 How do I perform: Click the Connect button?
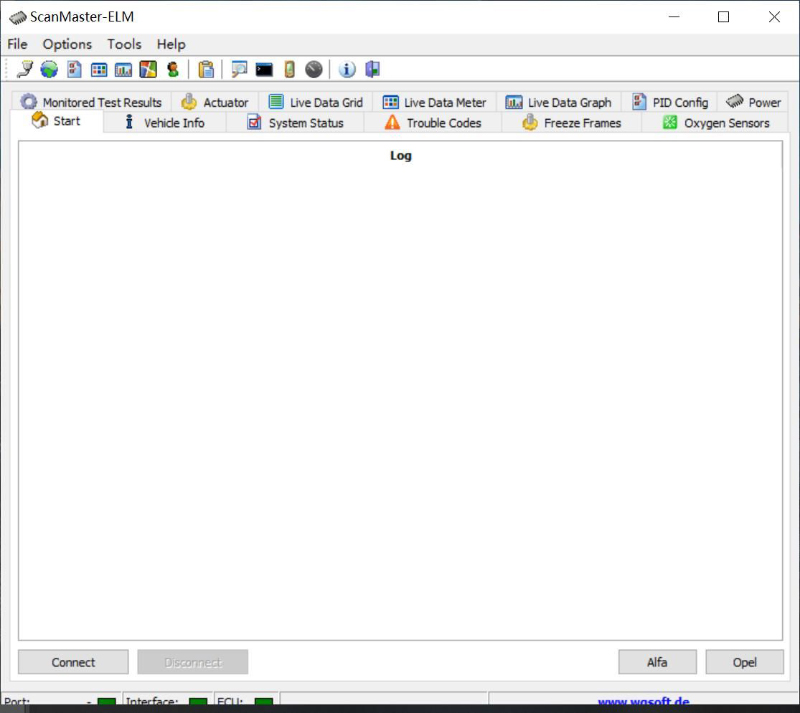pos(73,662)
